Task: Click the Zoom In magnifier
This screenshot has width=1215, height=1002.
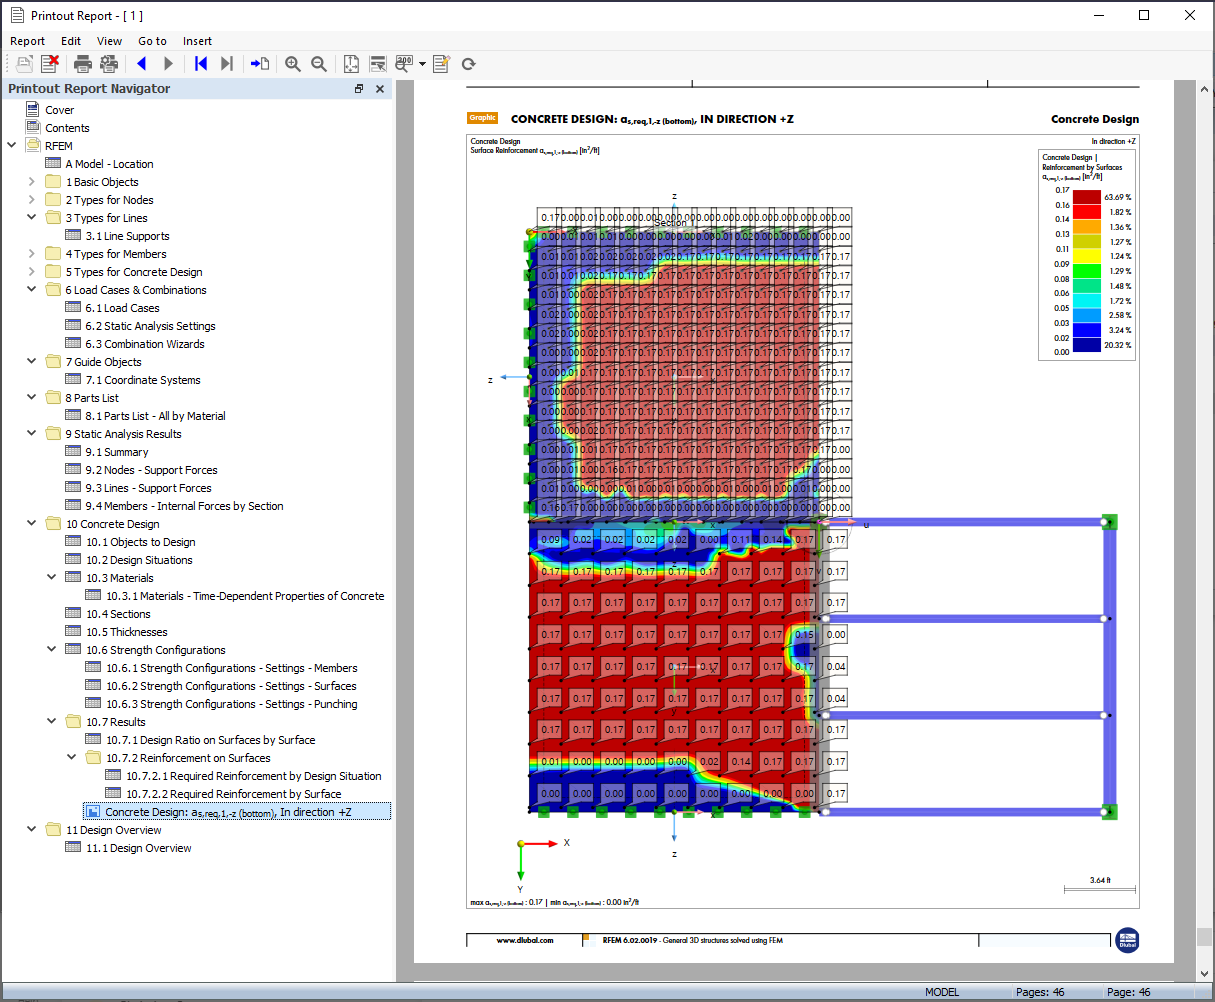Action: [x=293, y=64]
